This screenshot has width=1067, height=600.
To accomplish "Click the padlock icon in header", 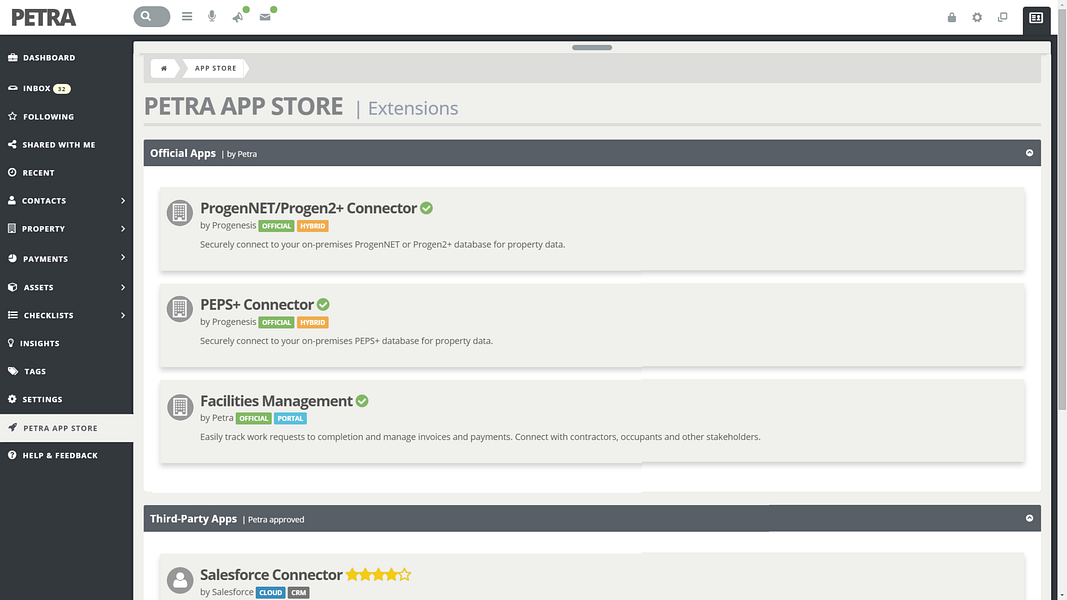I will 952,18.
